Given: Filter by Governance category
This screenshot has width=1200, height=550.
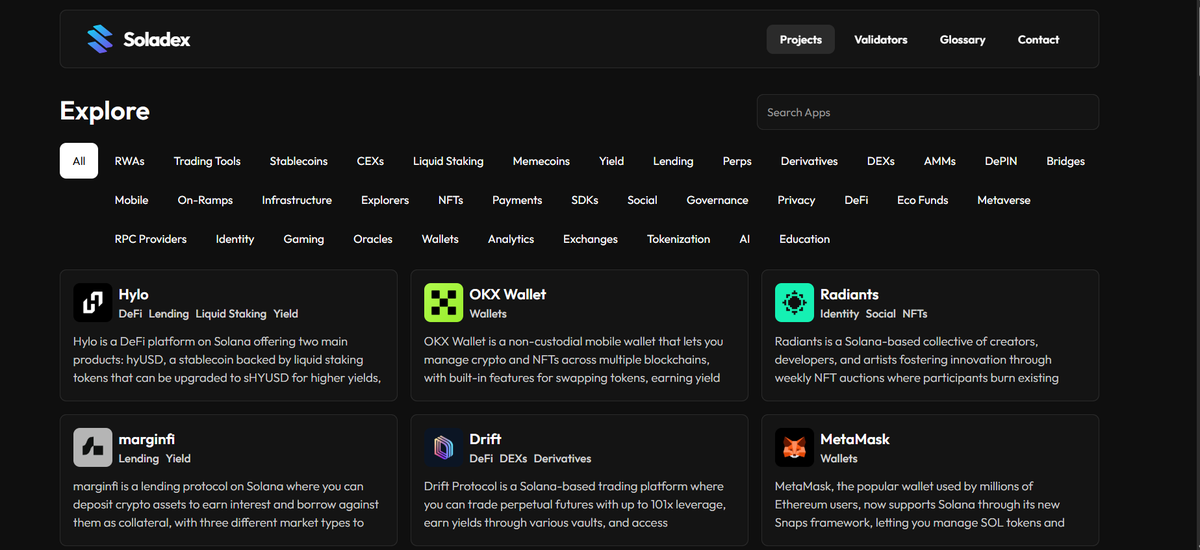Looking at the screenshot, I should click(717, 200).
